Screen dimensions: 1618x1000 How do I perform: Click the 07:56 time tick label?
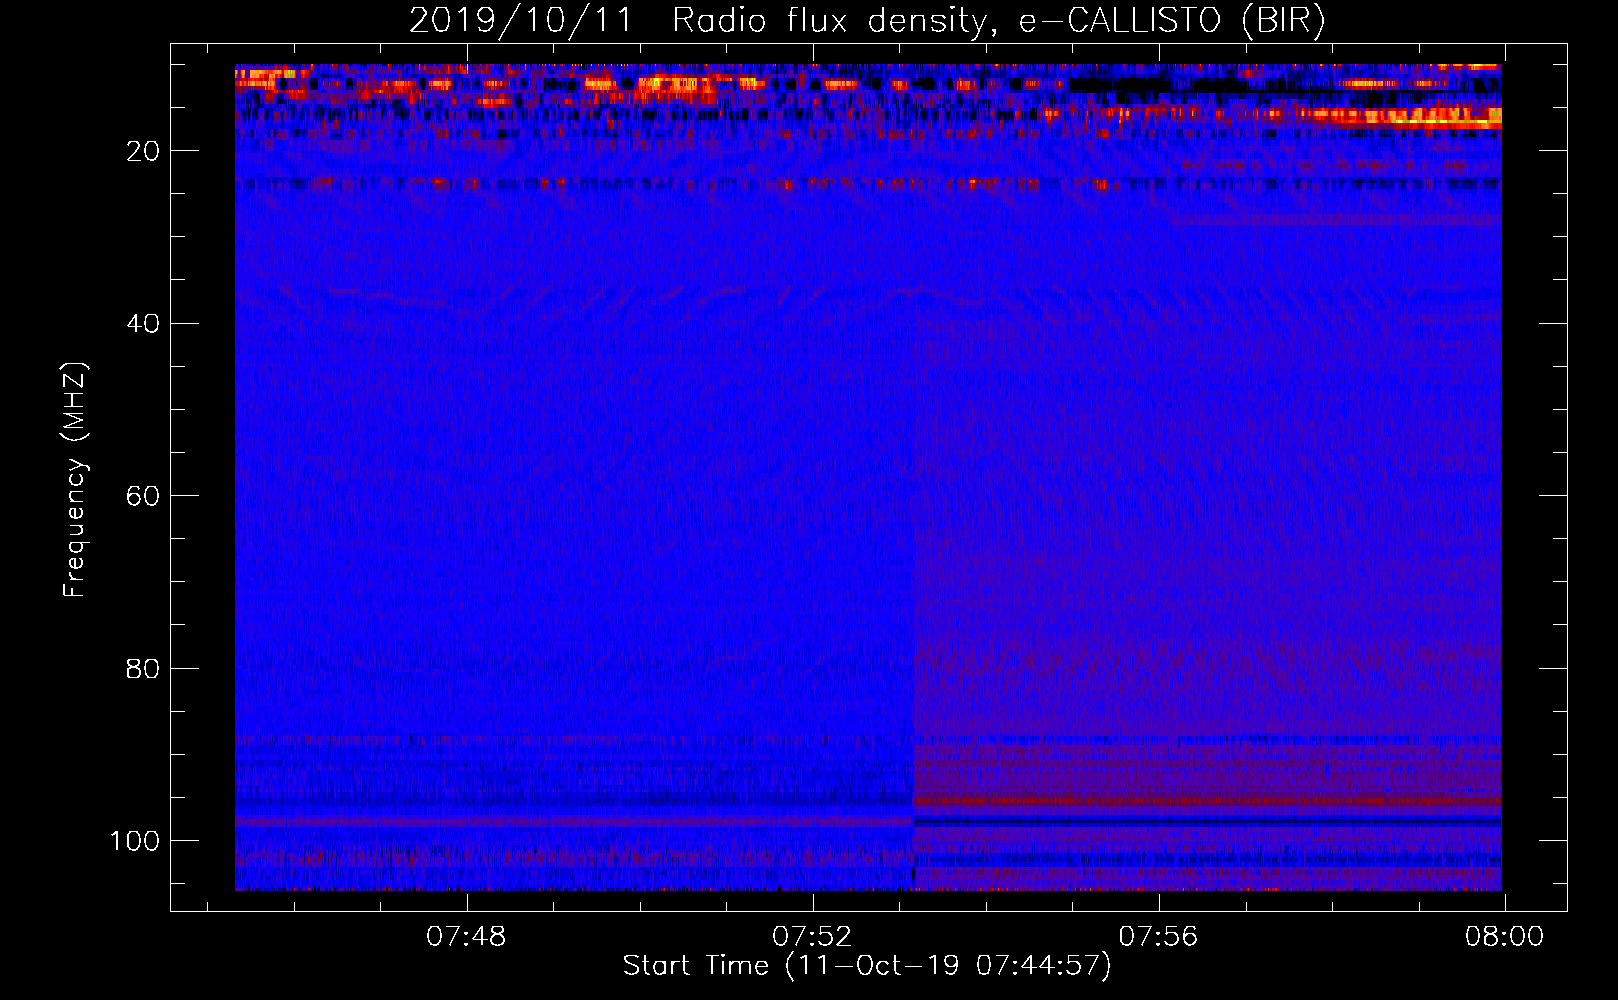point(1158,937)
